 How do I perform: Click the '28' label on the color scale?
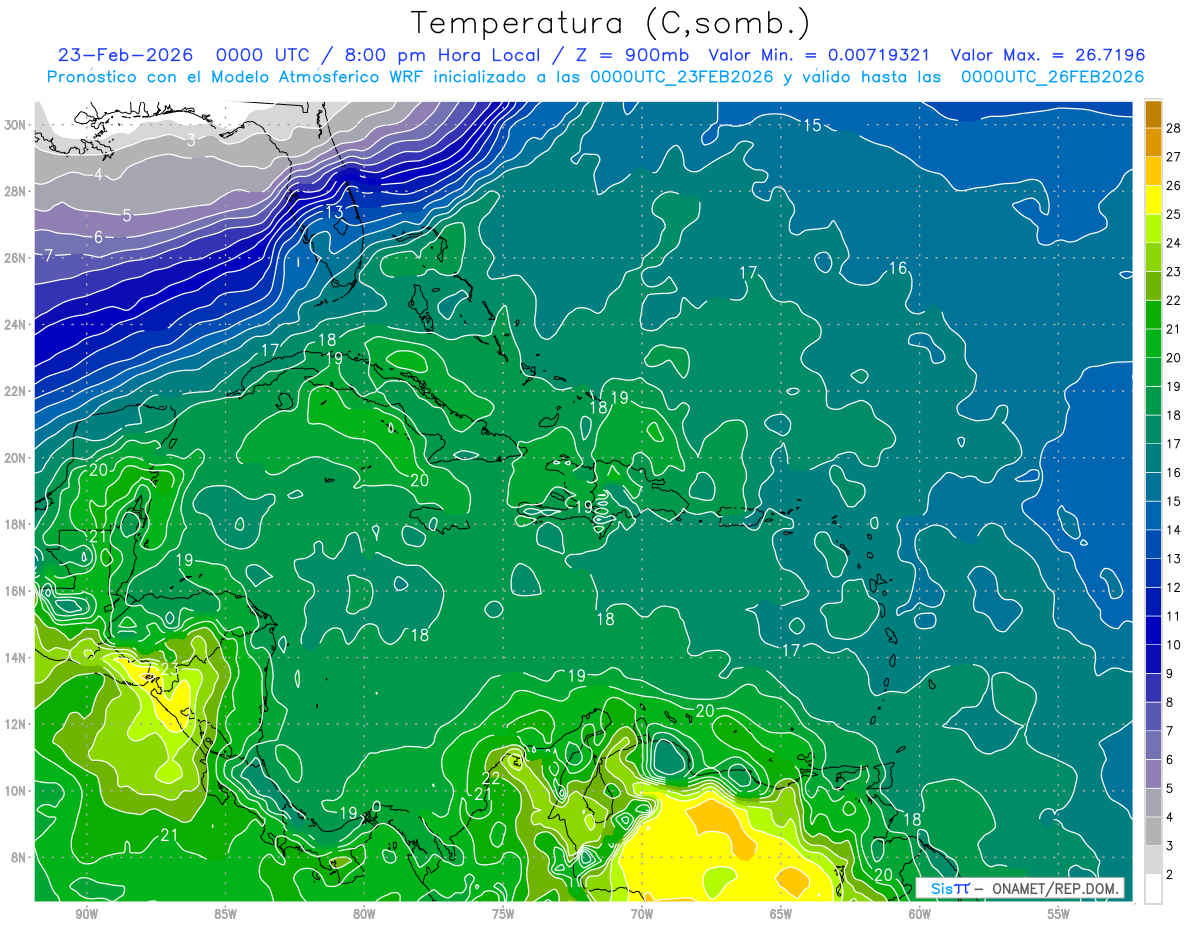click(x=1173, y=129)
